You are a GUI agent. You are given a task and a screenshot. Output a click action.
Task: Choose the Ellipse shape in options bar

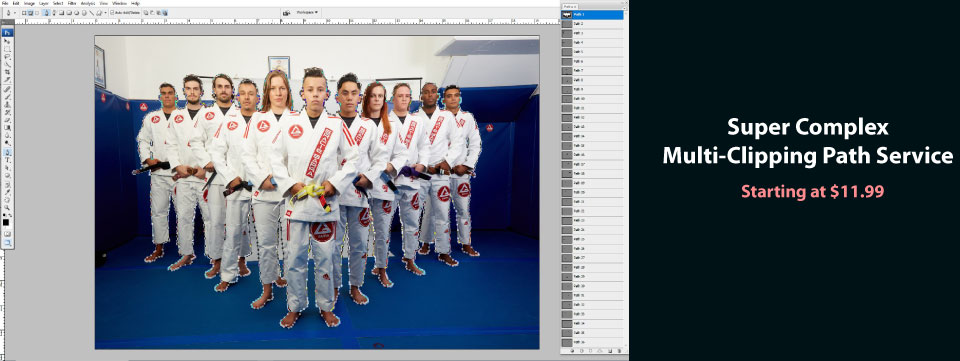coord(77,12)
